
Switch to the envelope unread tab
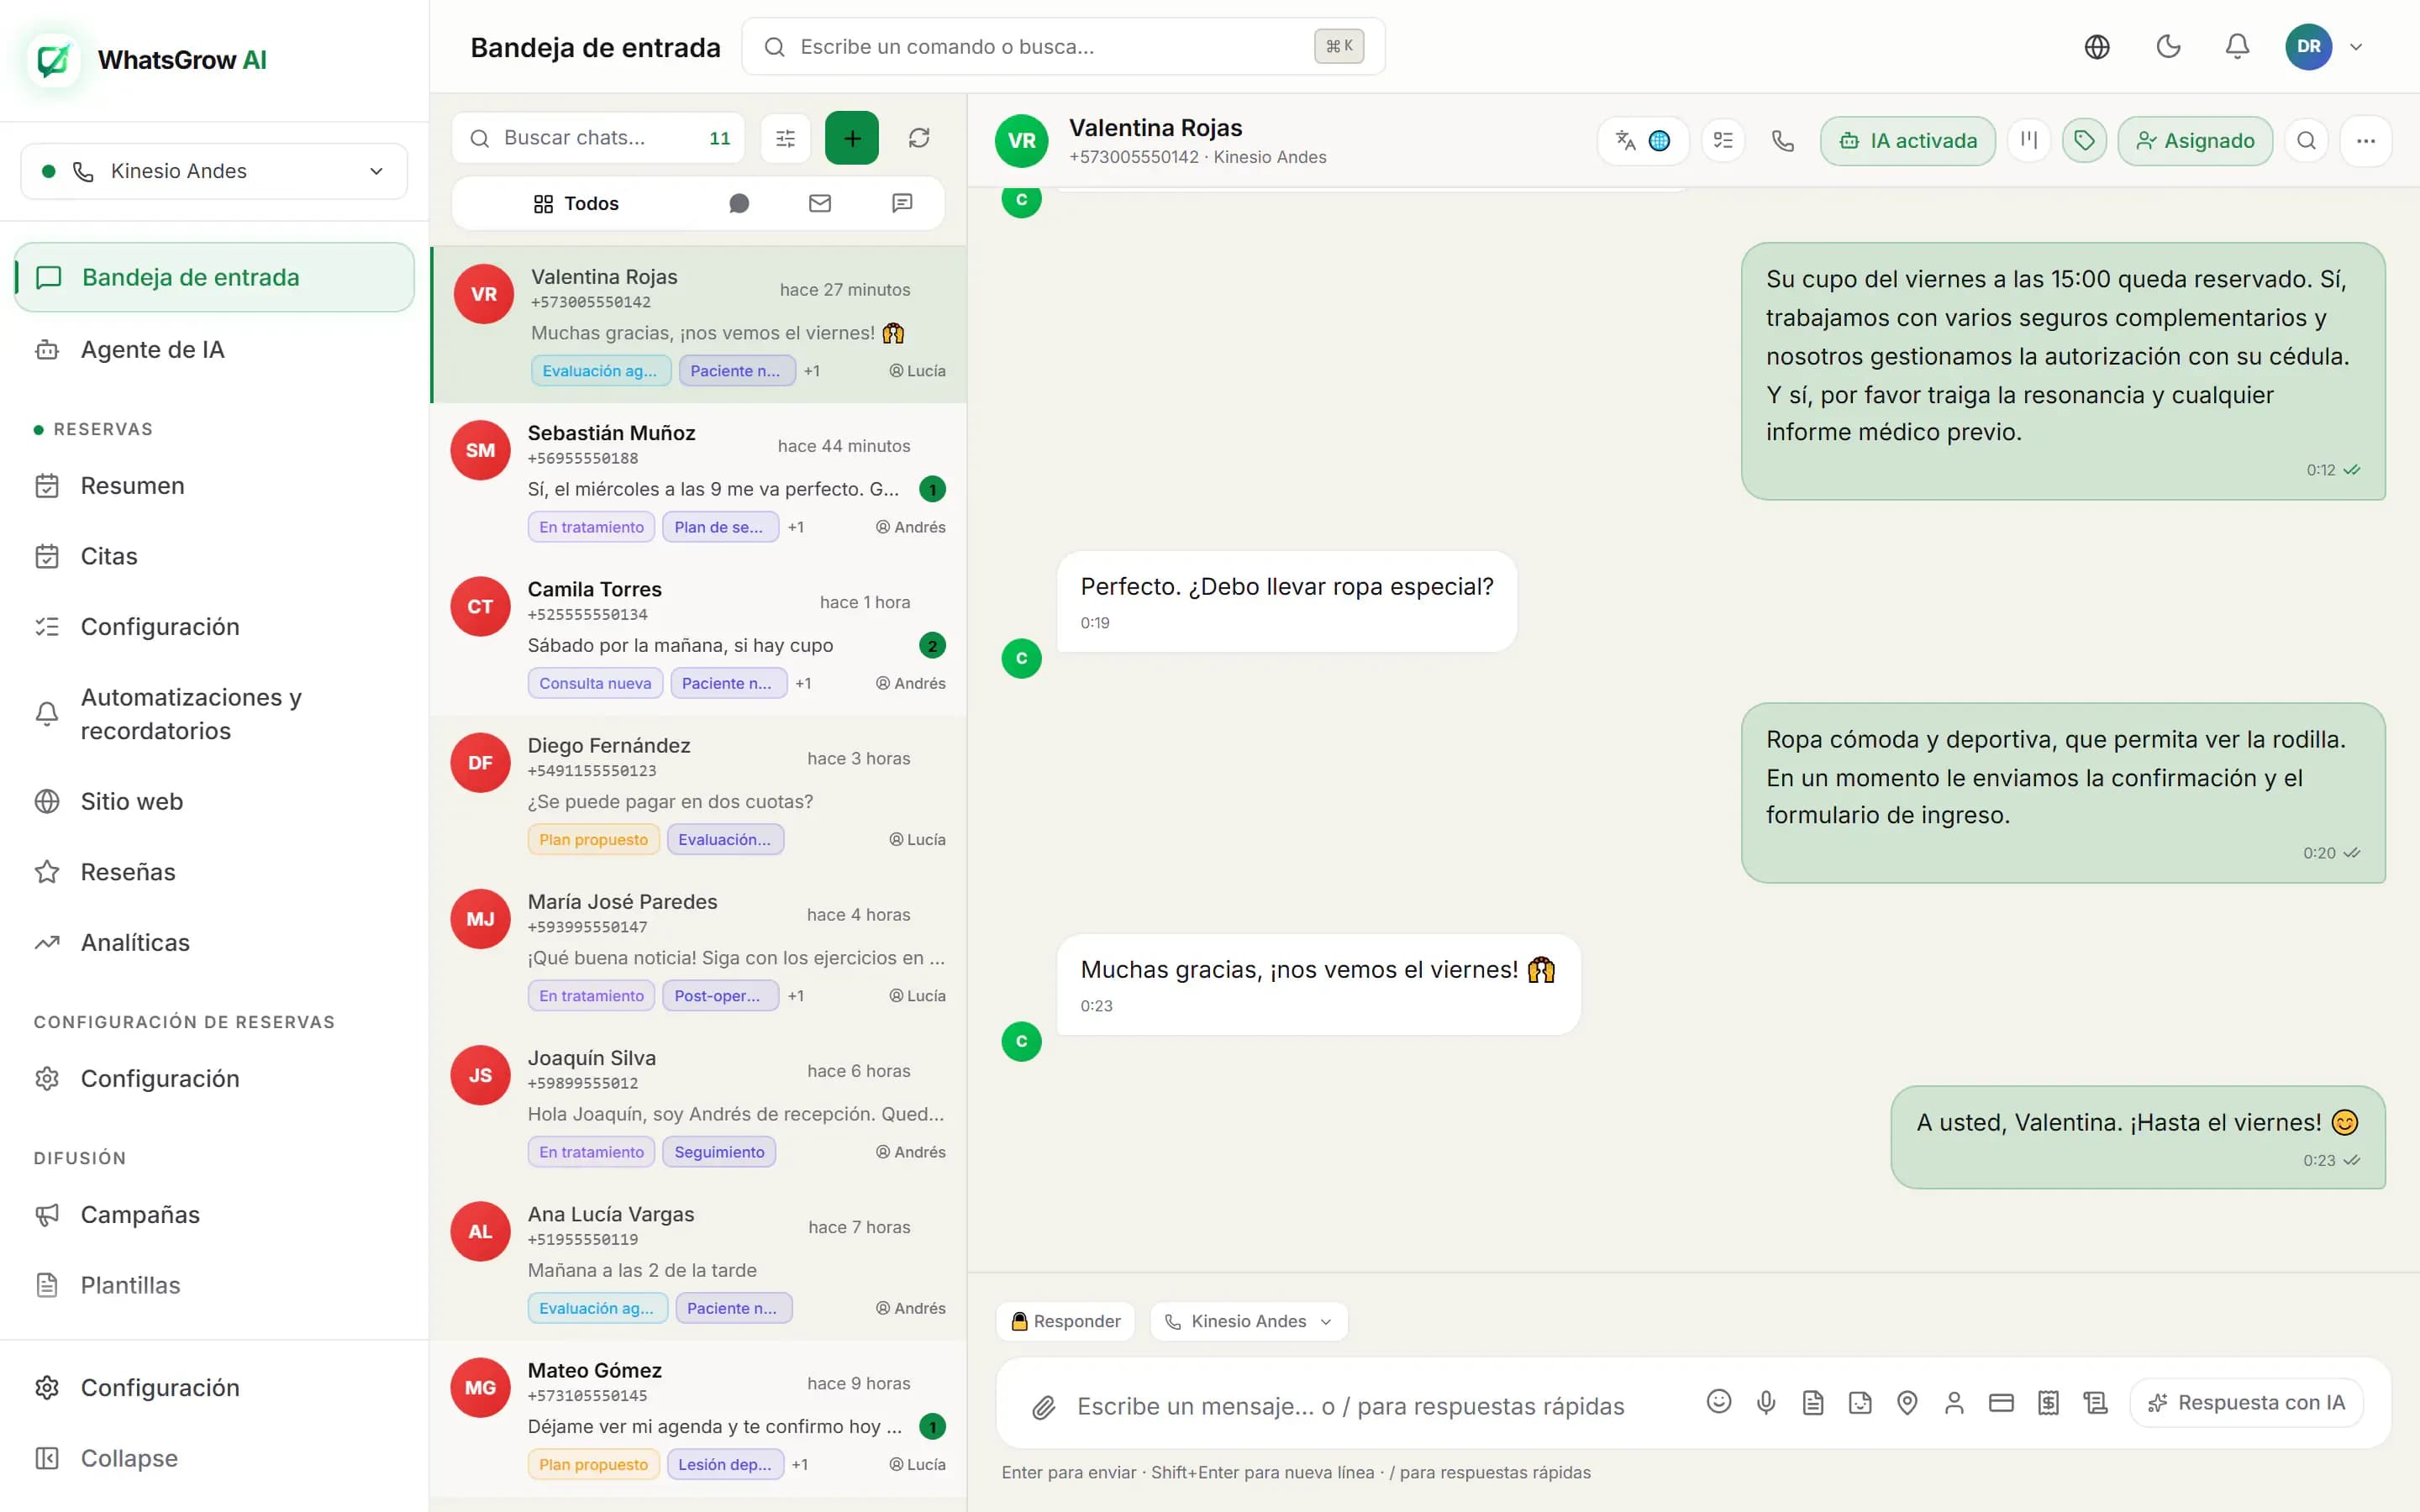tap(820, 204)
